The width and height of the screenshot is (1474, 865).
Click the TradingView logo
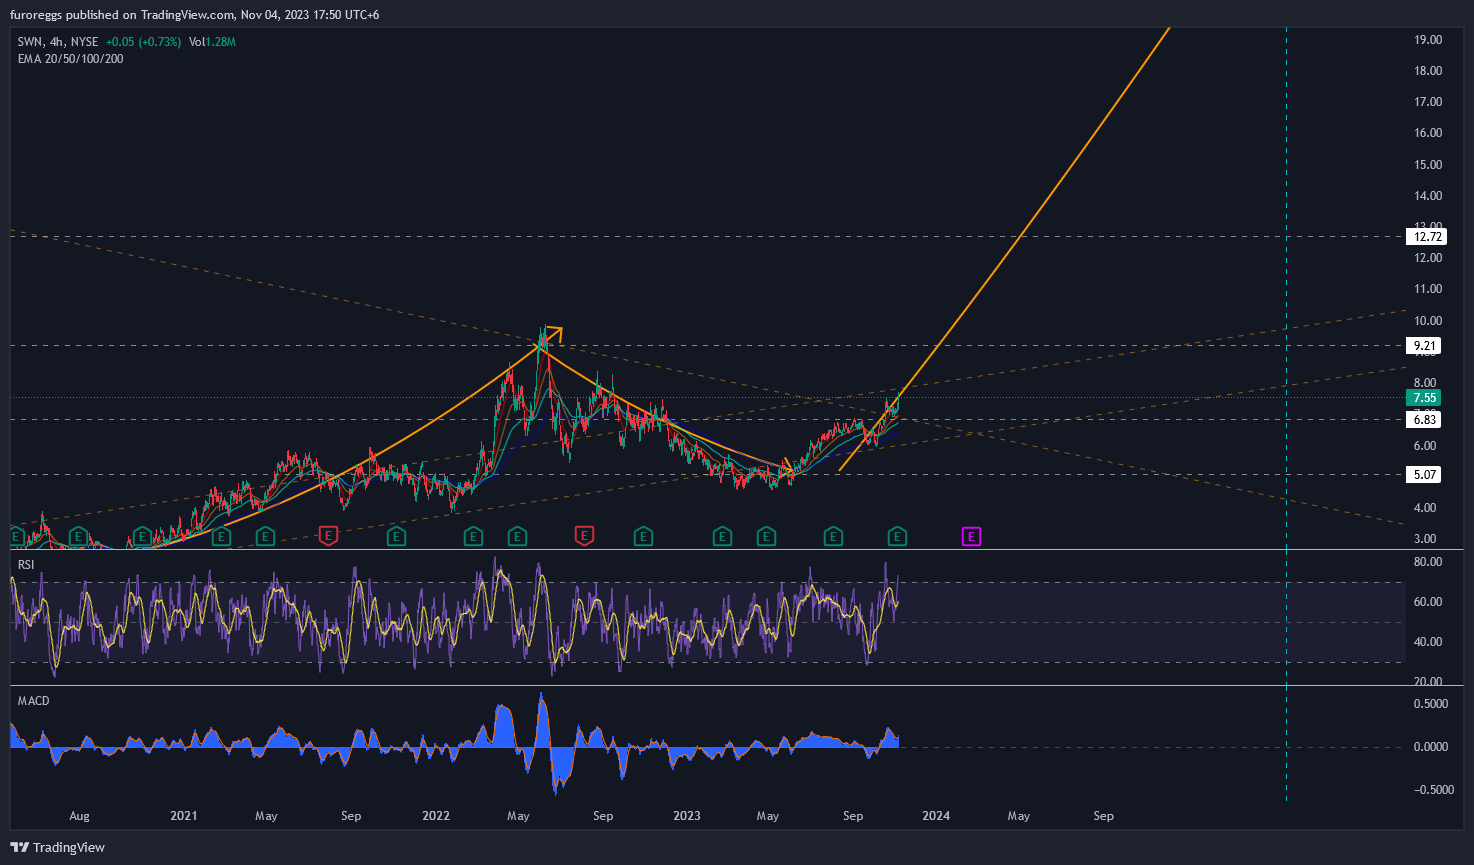click(x=57, y=847)
